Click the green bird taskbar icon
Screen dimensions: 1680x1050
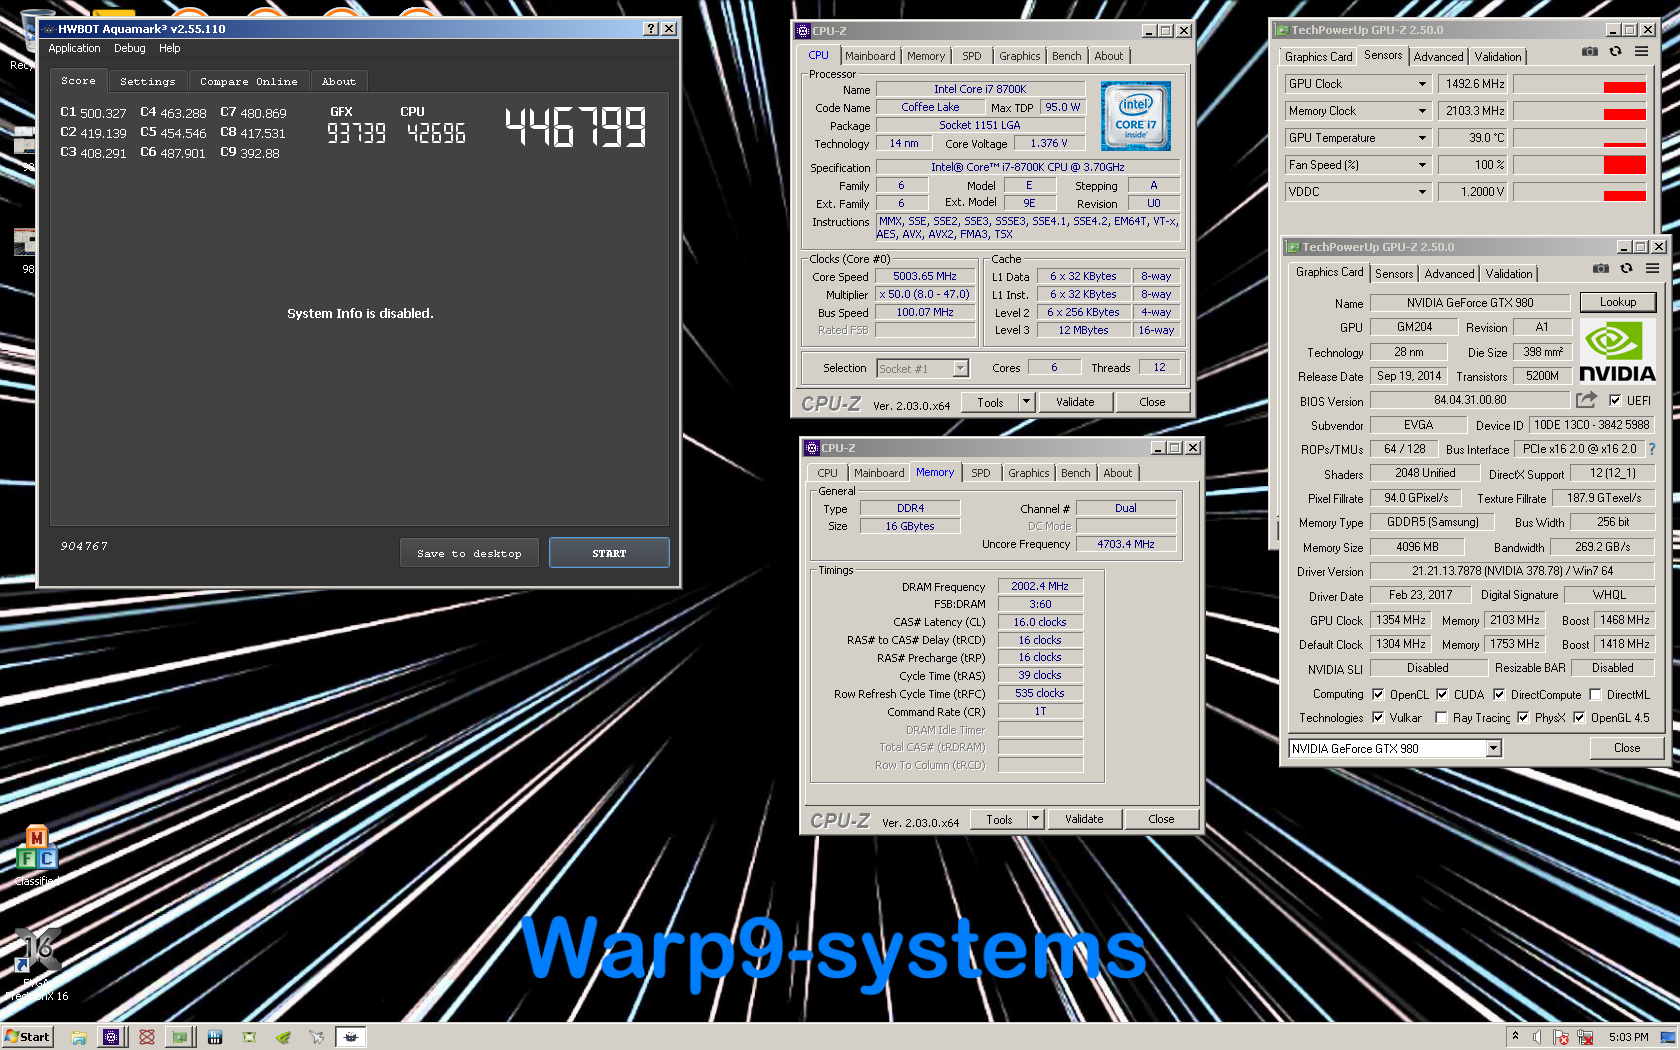(x=283, y=1037)
